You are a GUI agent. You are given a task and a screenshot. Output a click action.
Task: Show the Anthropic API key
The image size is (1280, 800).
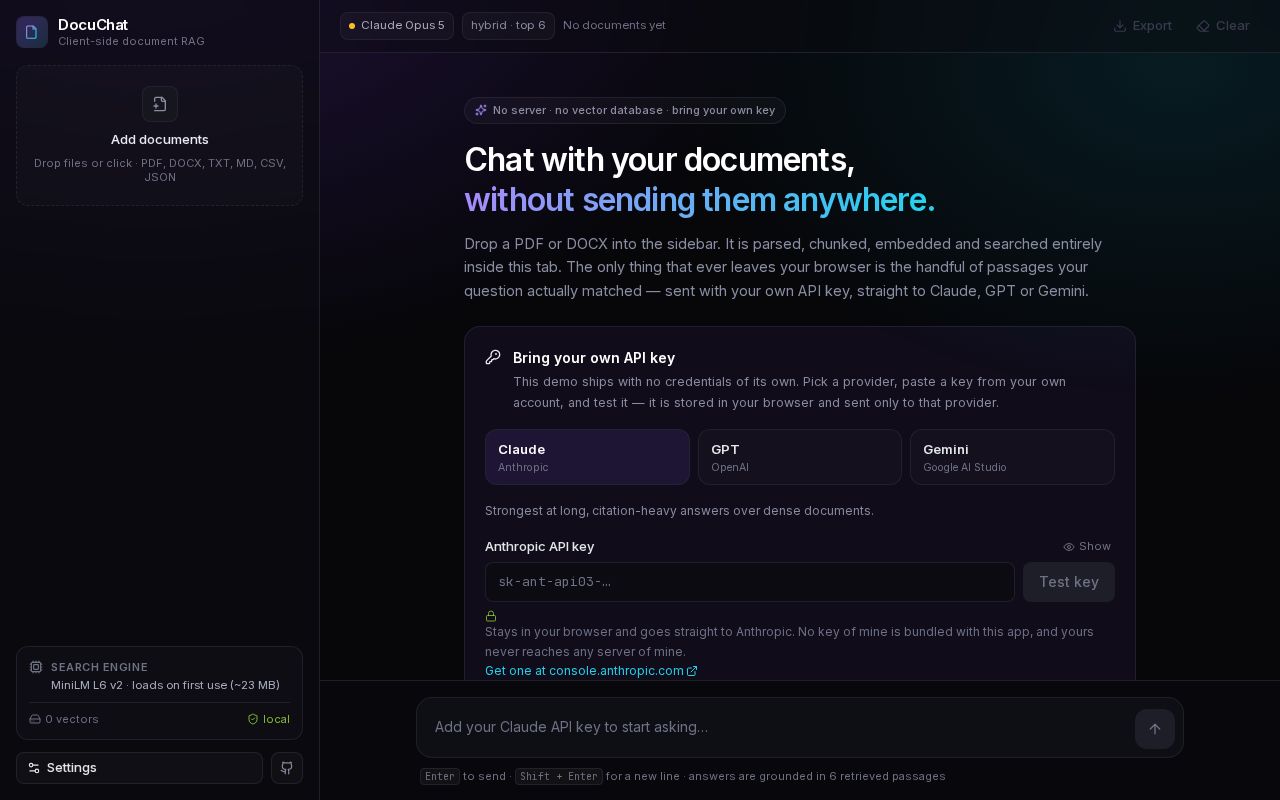1087,546
